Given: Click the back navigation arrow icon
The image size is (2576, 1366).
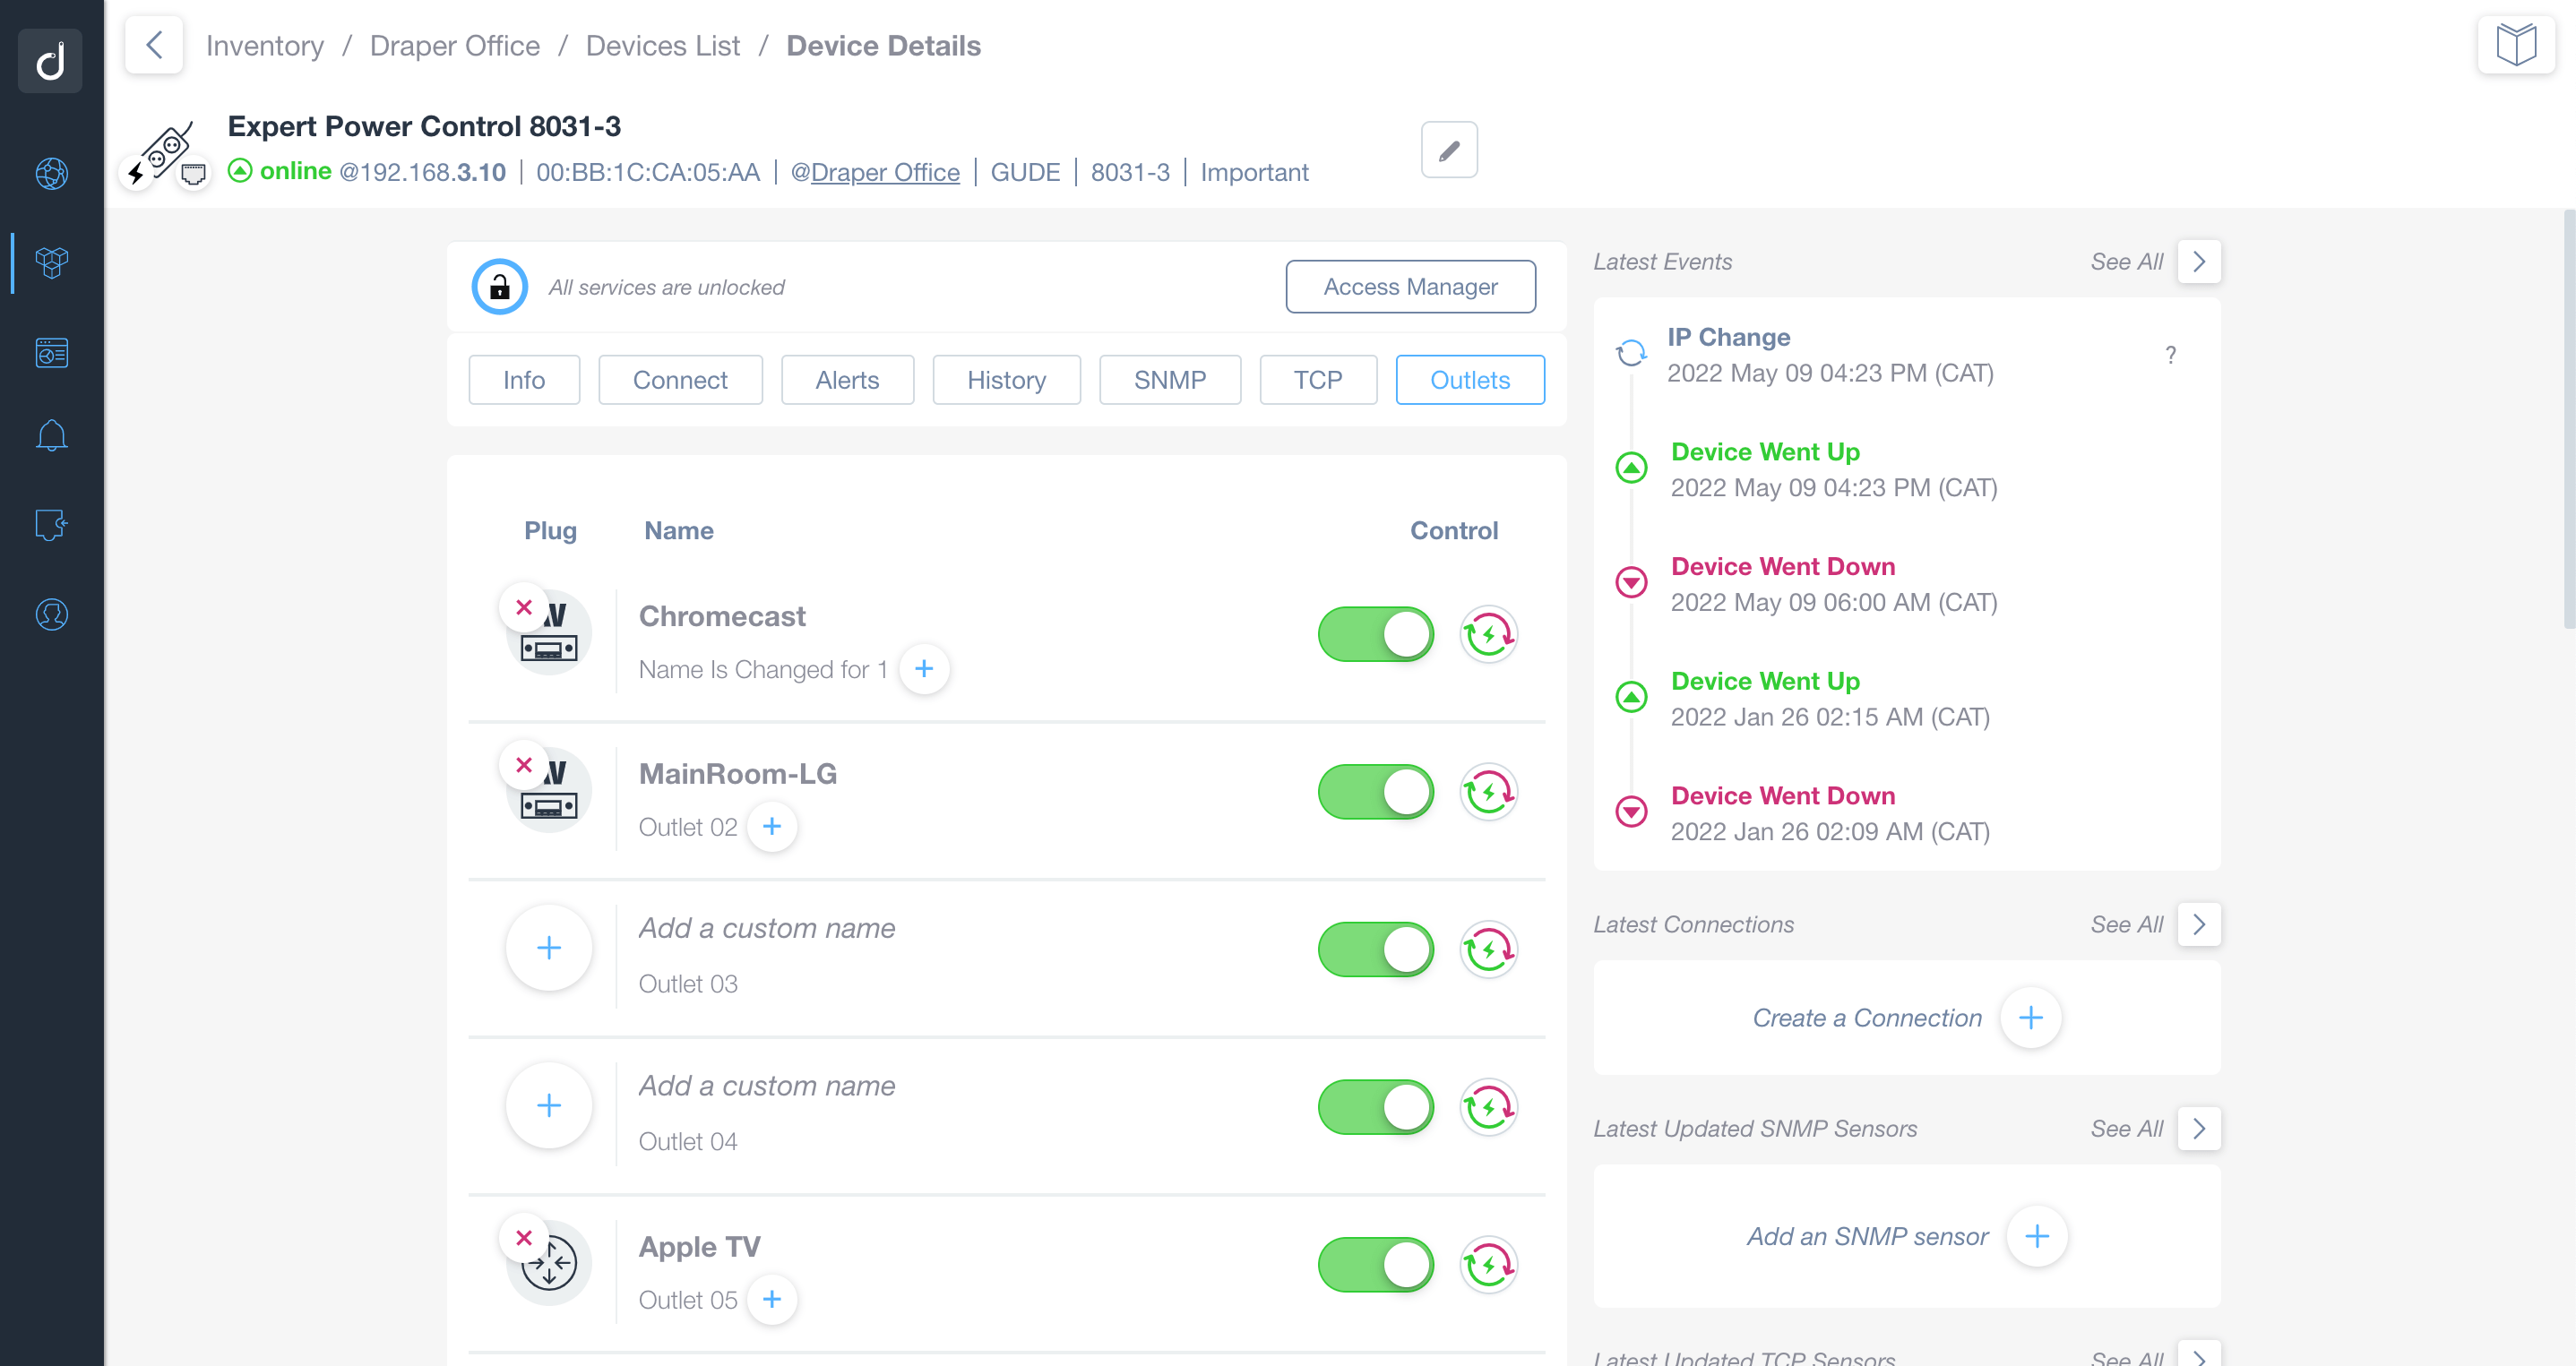Looking at the screenshot, I should pyautogui.click(x=153, y=46).
